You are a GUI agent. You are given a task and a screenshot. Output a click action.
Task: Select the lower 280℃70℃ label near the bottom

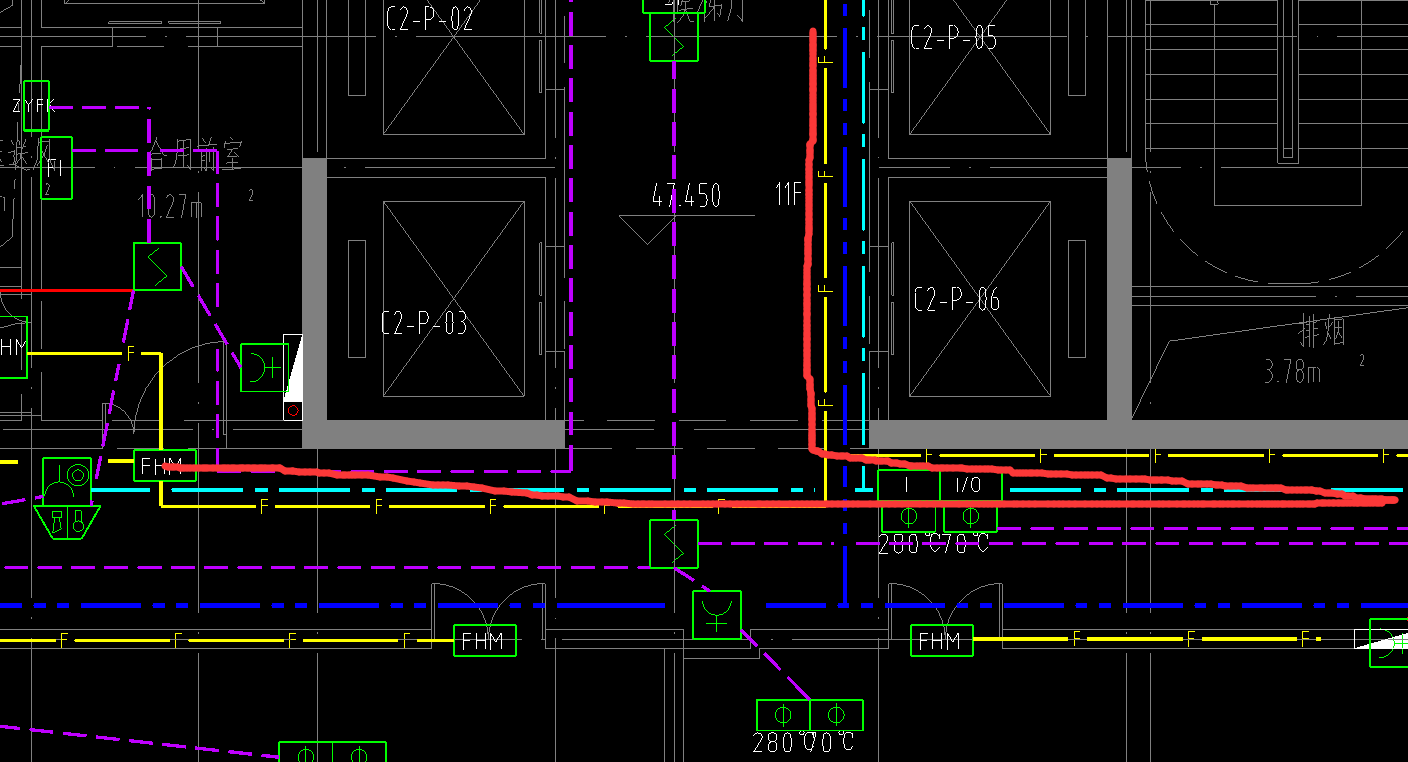point(803,742)
